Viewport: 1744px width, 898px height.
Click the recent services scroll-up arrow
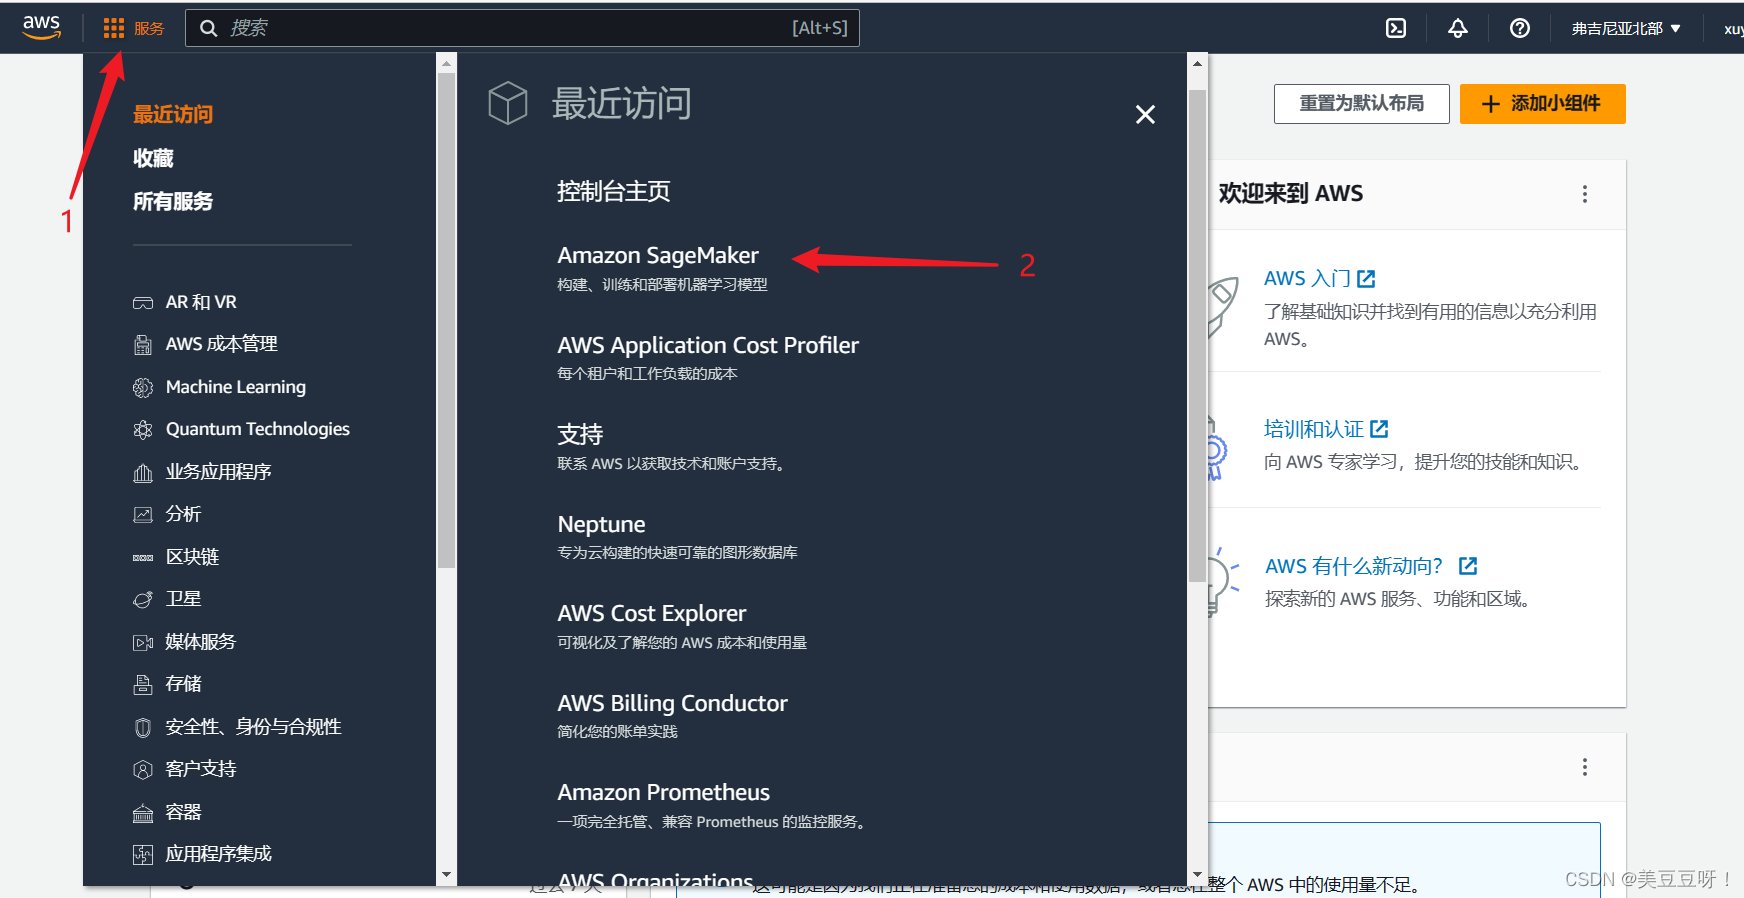click(1197, 63)
